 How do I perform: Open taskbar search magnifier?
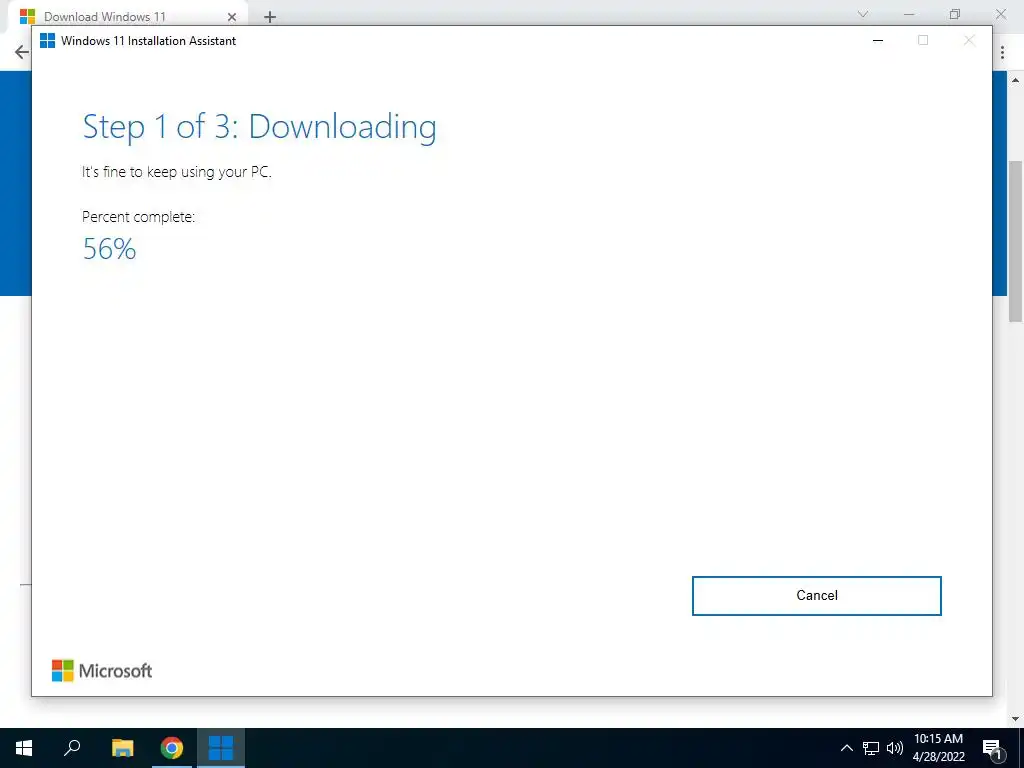(72, 748)
